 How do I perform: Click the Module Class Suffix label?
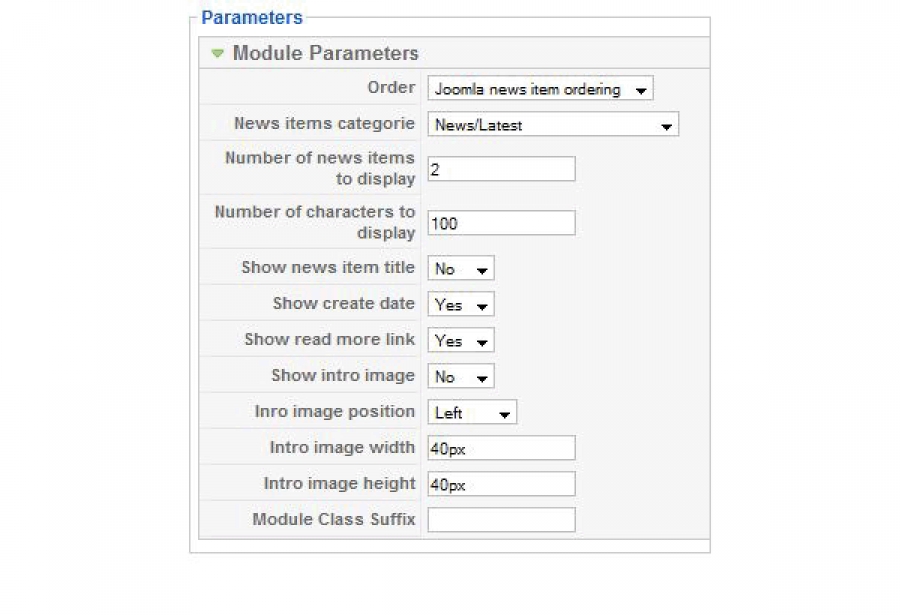[333, 519]
